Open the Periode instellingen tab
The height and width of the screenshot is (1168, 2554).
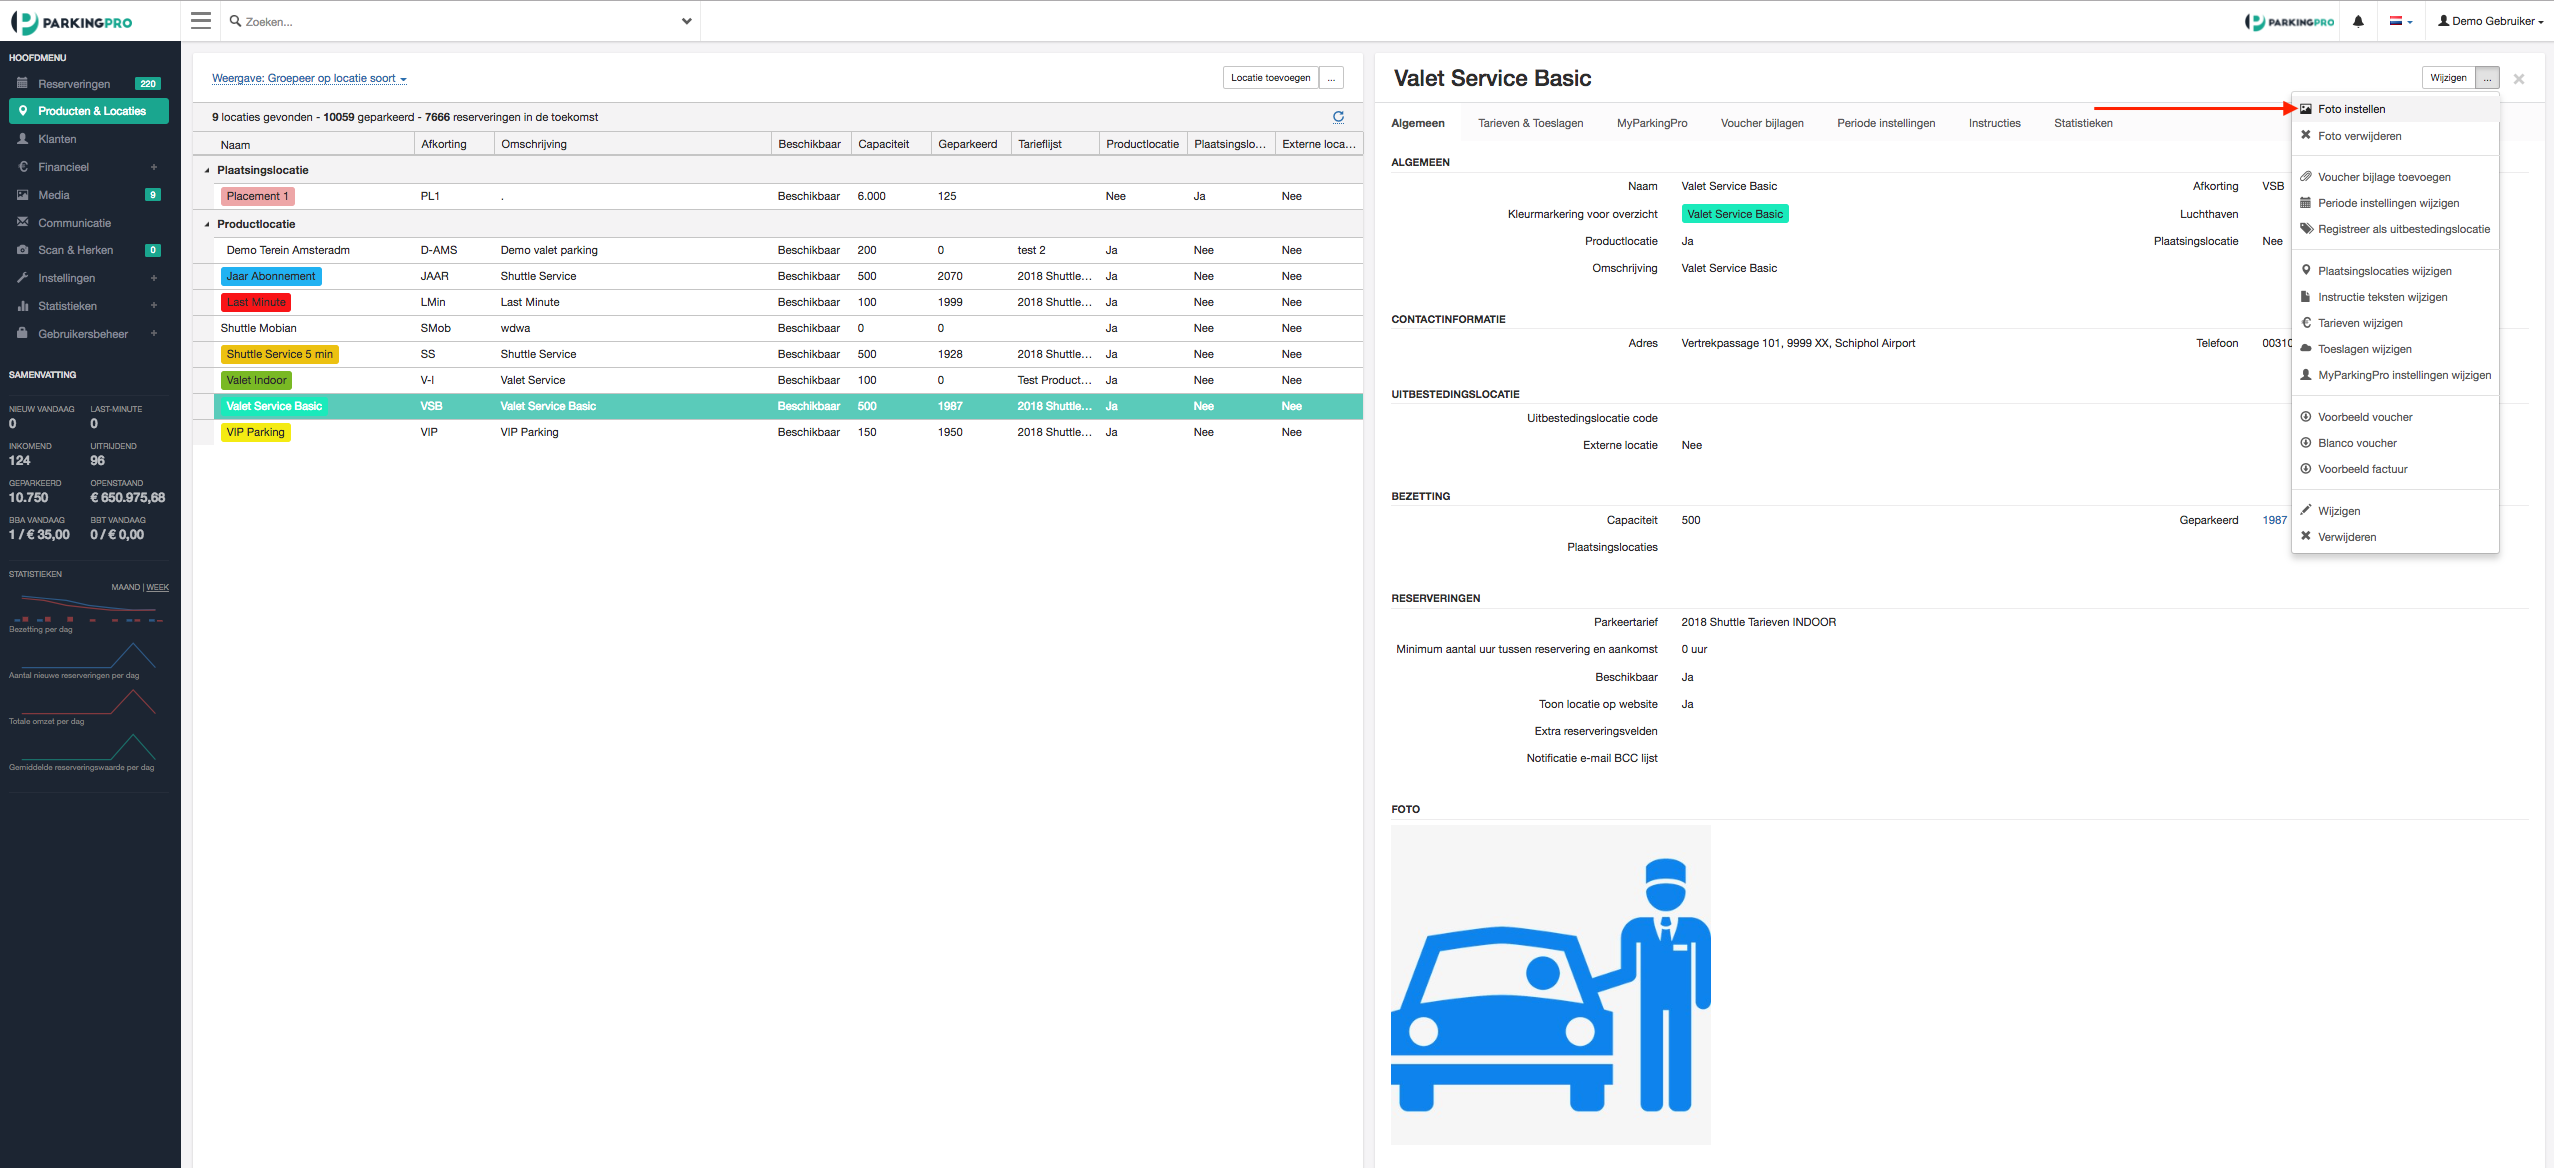coord(1885,123)
